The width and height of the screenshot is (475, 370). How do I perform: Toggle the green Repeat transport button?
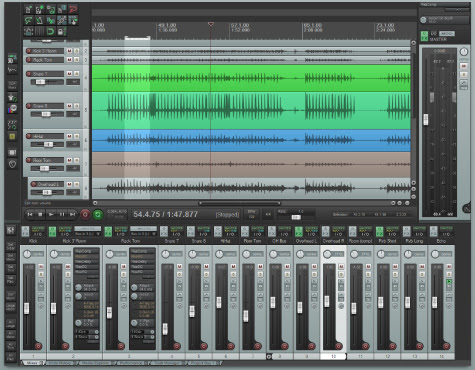[98, 214]
